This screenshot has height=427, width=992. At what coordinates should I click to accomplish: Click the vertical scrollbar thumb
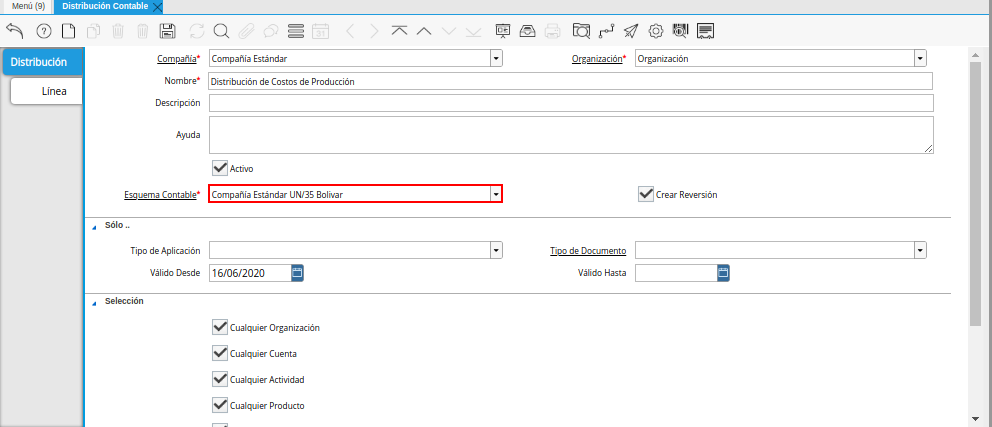pos(975,193)
